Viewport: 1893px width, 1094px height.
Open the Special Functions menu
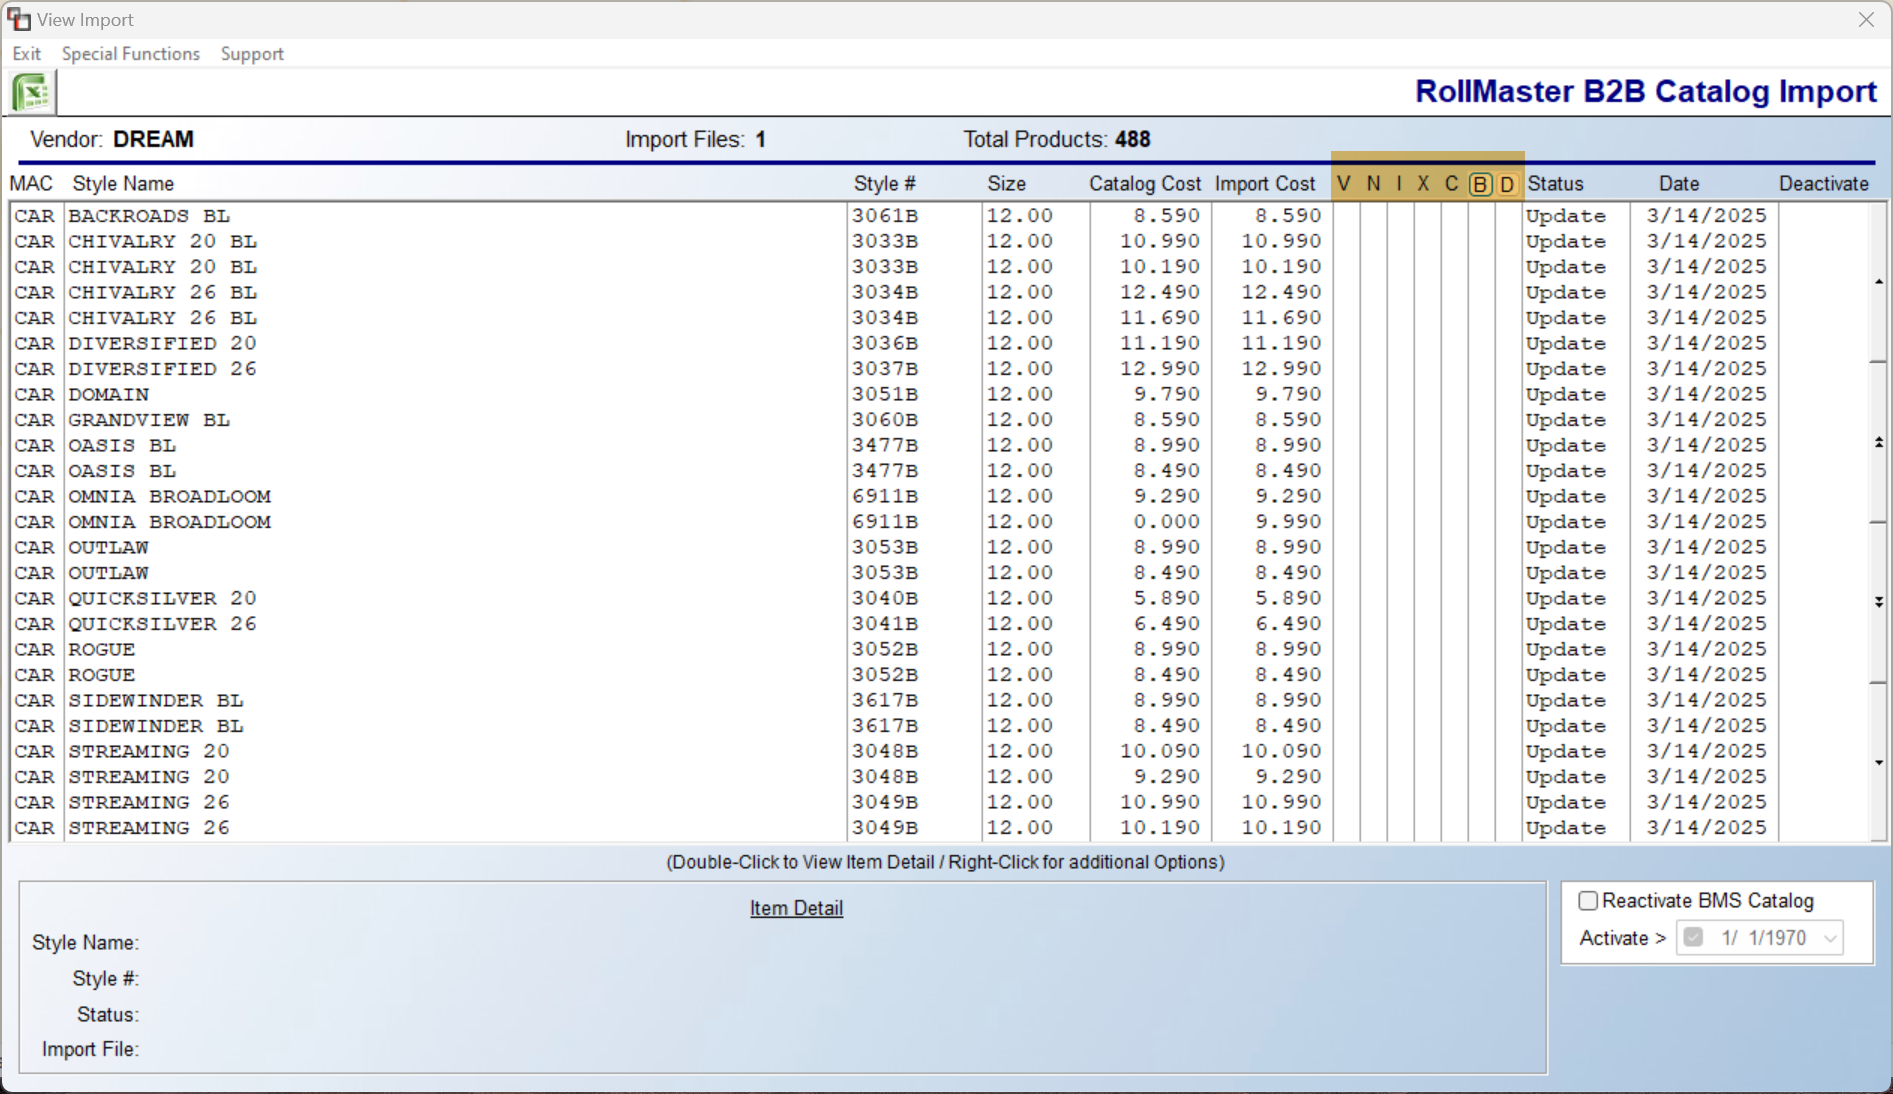(130, 54)
